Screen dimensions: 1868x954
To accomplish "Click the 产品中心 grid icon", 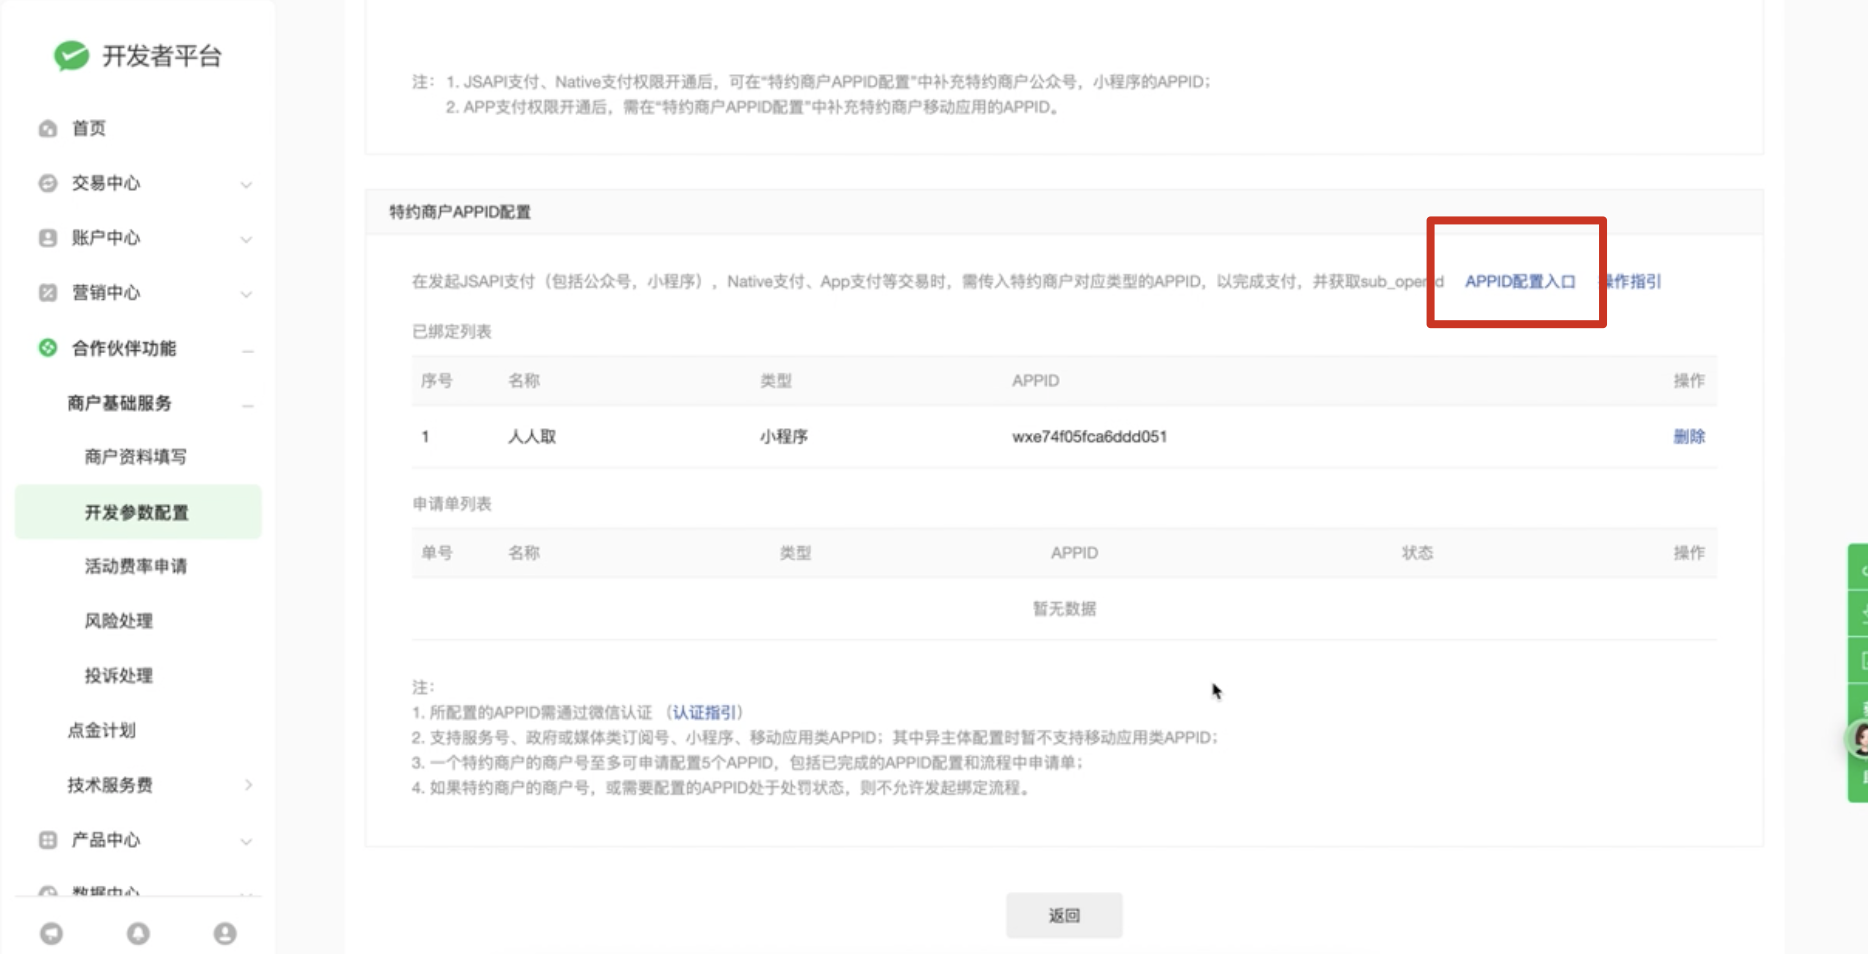I will pyautogui.click(x=48, y=840).
